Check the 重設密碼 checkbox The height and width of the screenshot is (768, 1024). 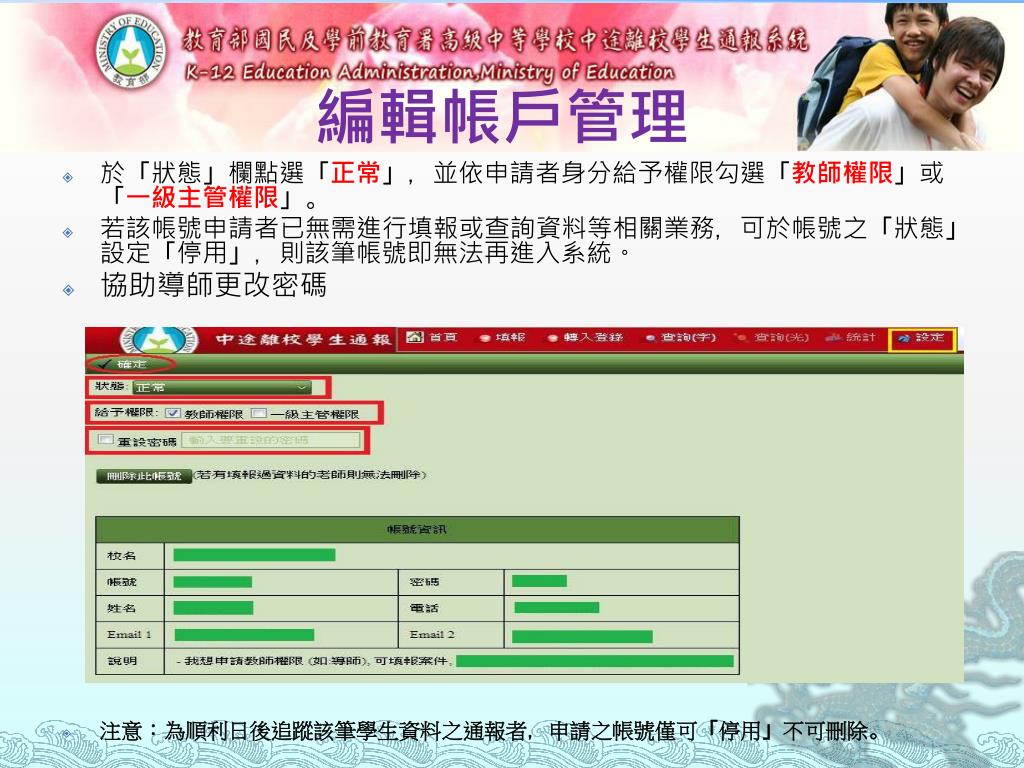[x=105, y=440]
